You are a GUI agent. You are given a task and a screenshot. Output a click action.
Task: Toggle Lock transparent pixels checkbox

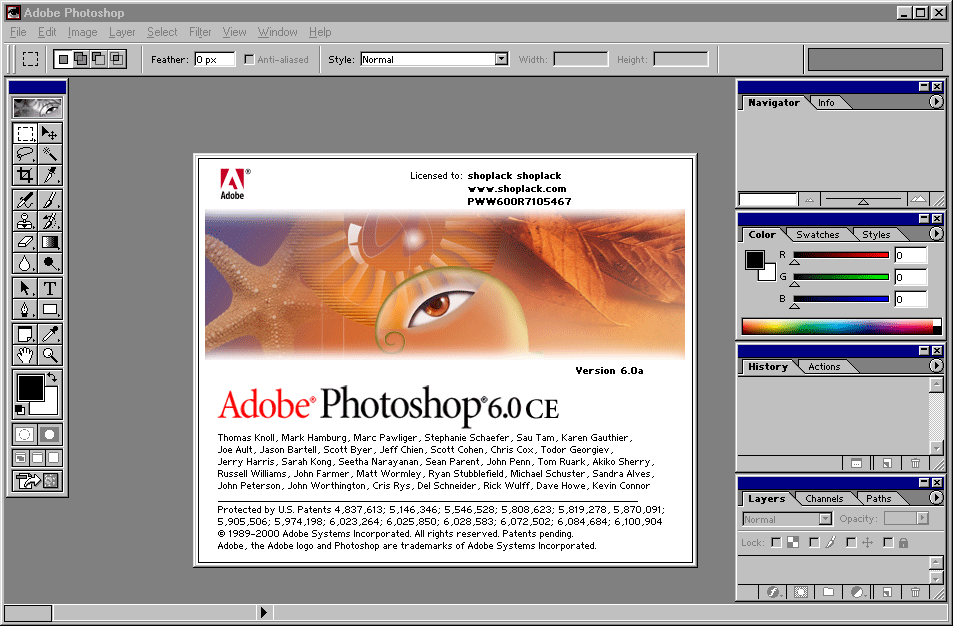(776, 542)
